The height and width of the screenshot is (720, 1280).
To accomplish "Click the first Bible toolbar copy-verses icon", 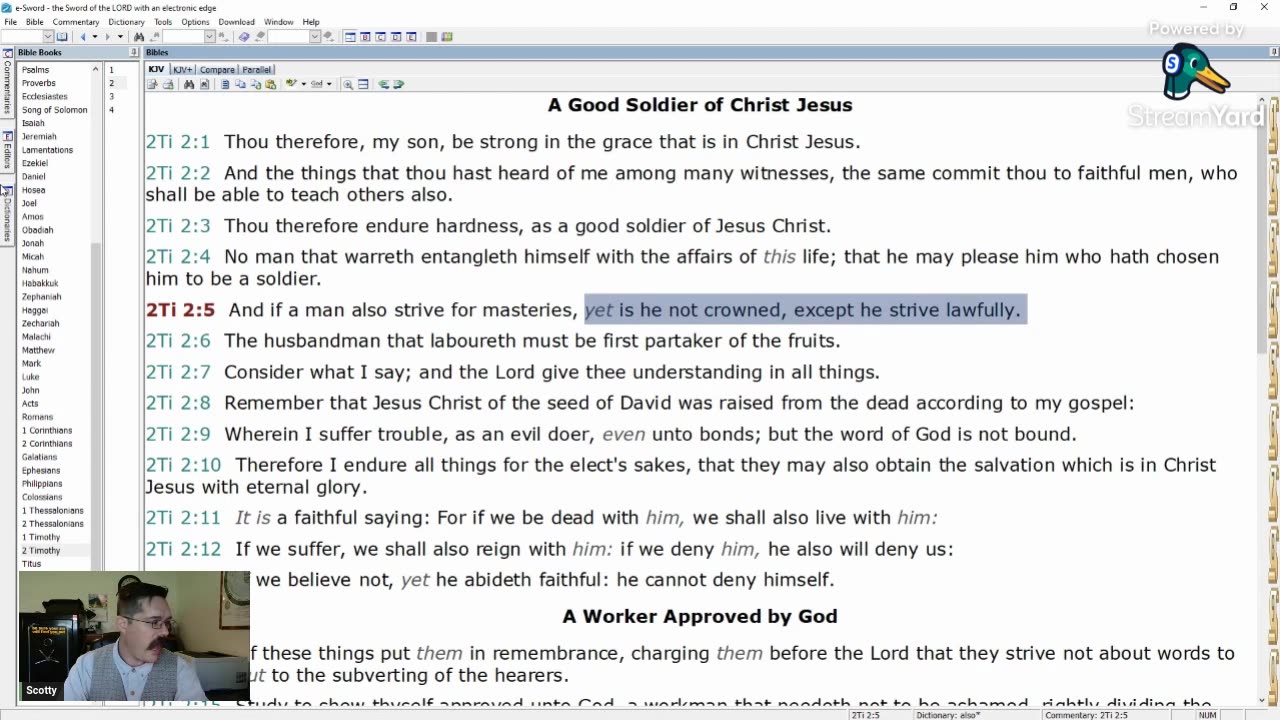I will coord(152,84).
